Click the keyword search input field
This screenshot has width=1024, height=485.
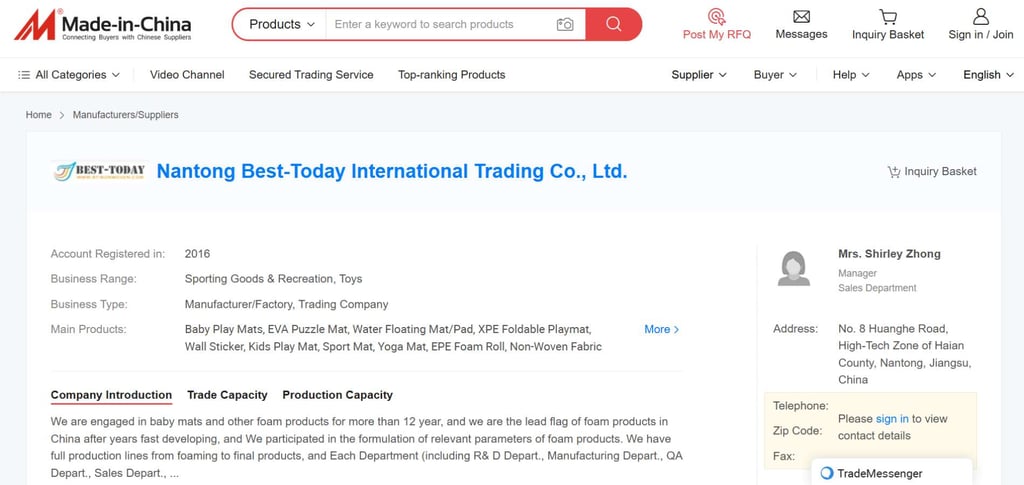coord(441,25)
